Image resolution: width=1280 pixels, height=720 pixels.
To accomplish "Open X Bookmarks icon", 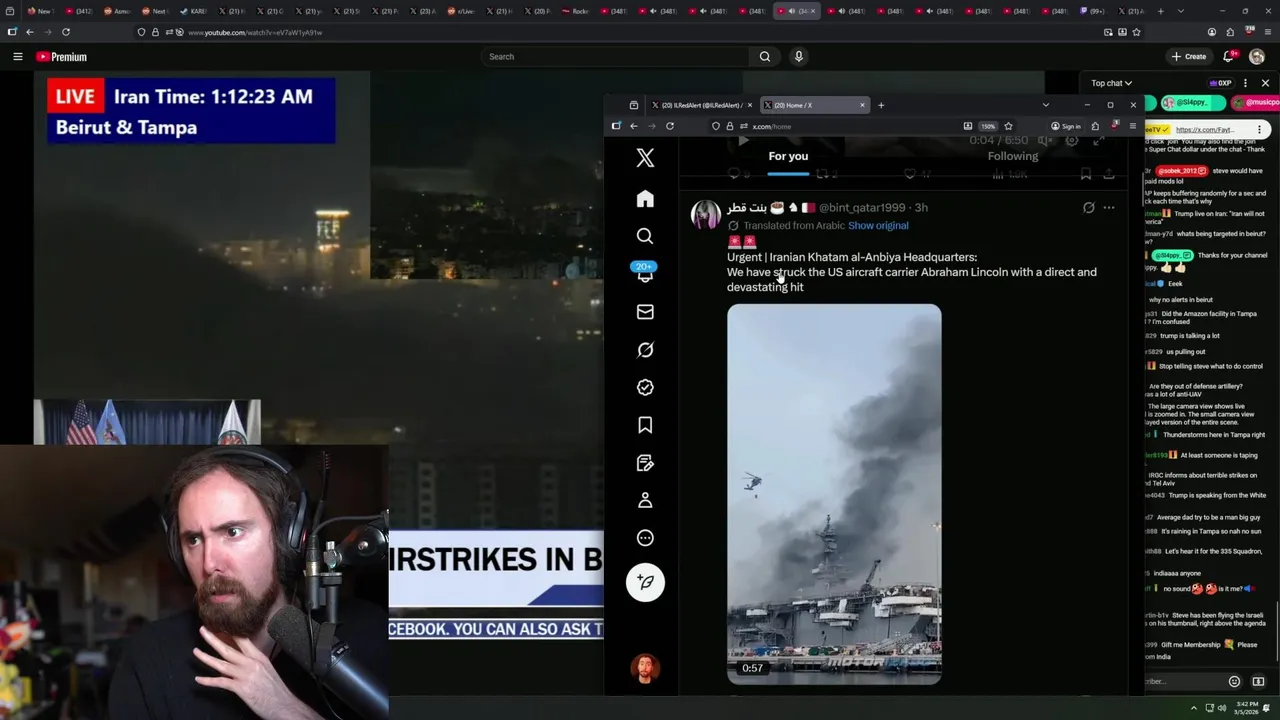I will (645, 425).
